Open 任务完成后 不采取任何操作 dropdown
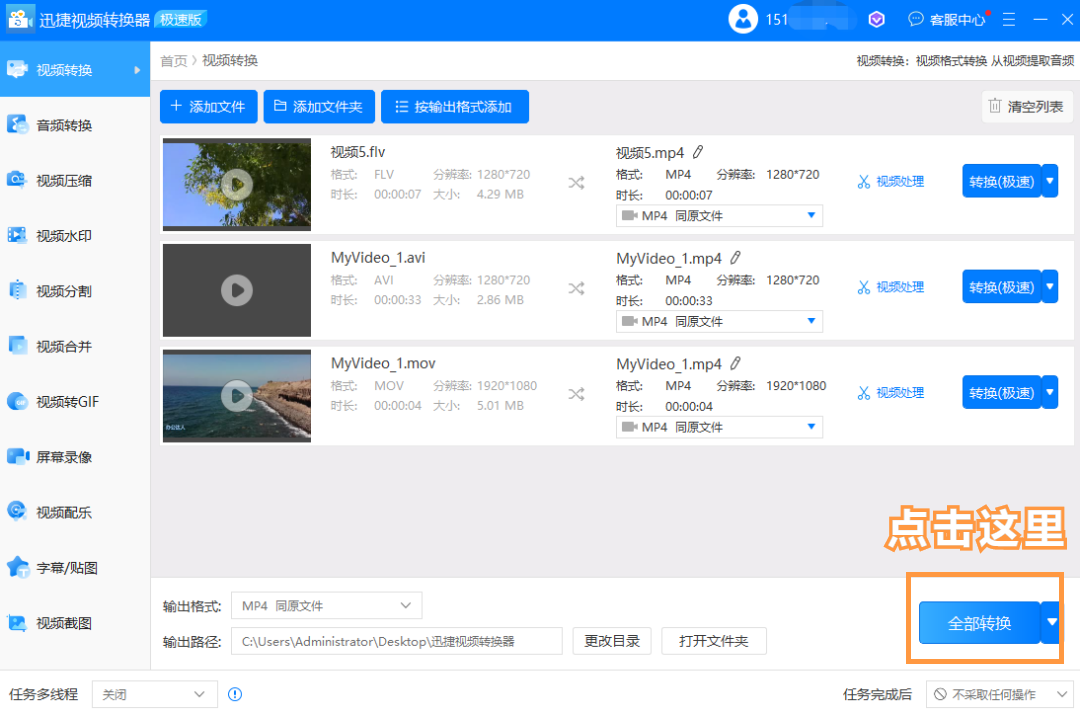 point(999,694)
